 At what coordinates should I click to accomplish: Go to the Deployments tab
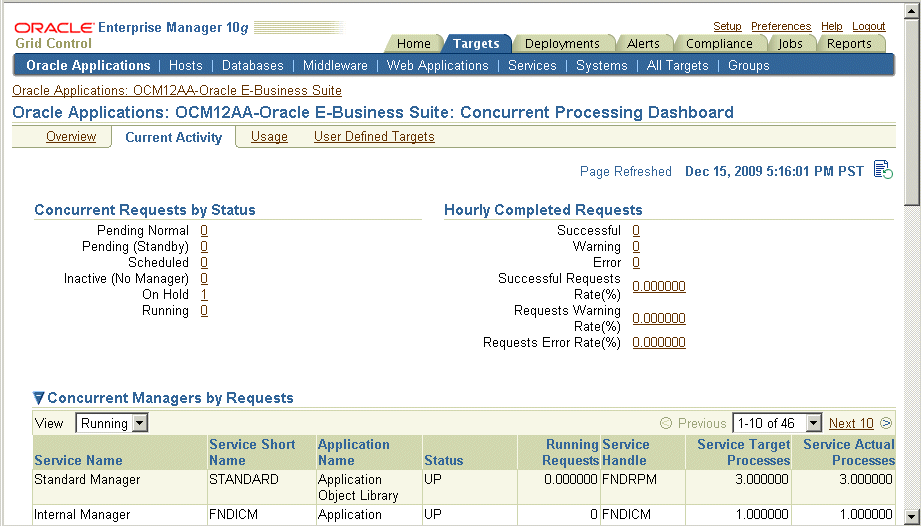(562, 43)
